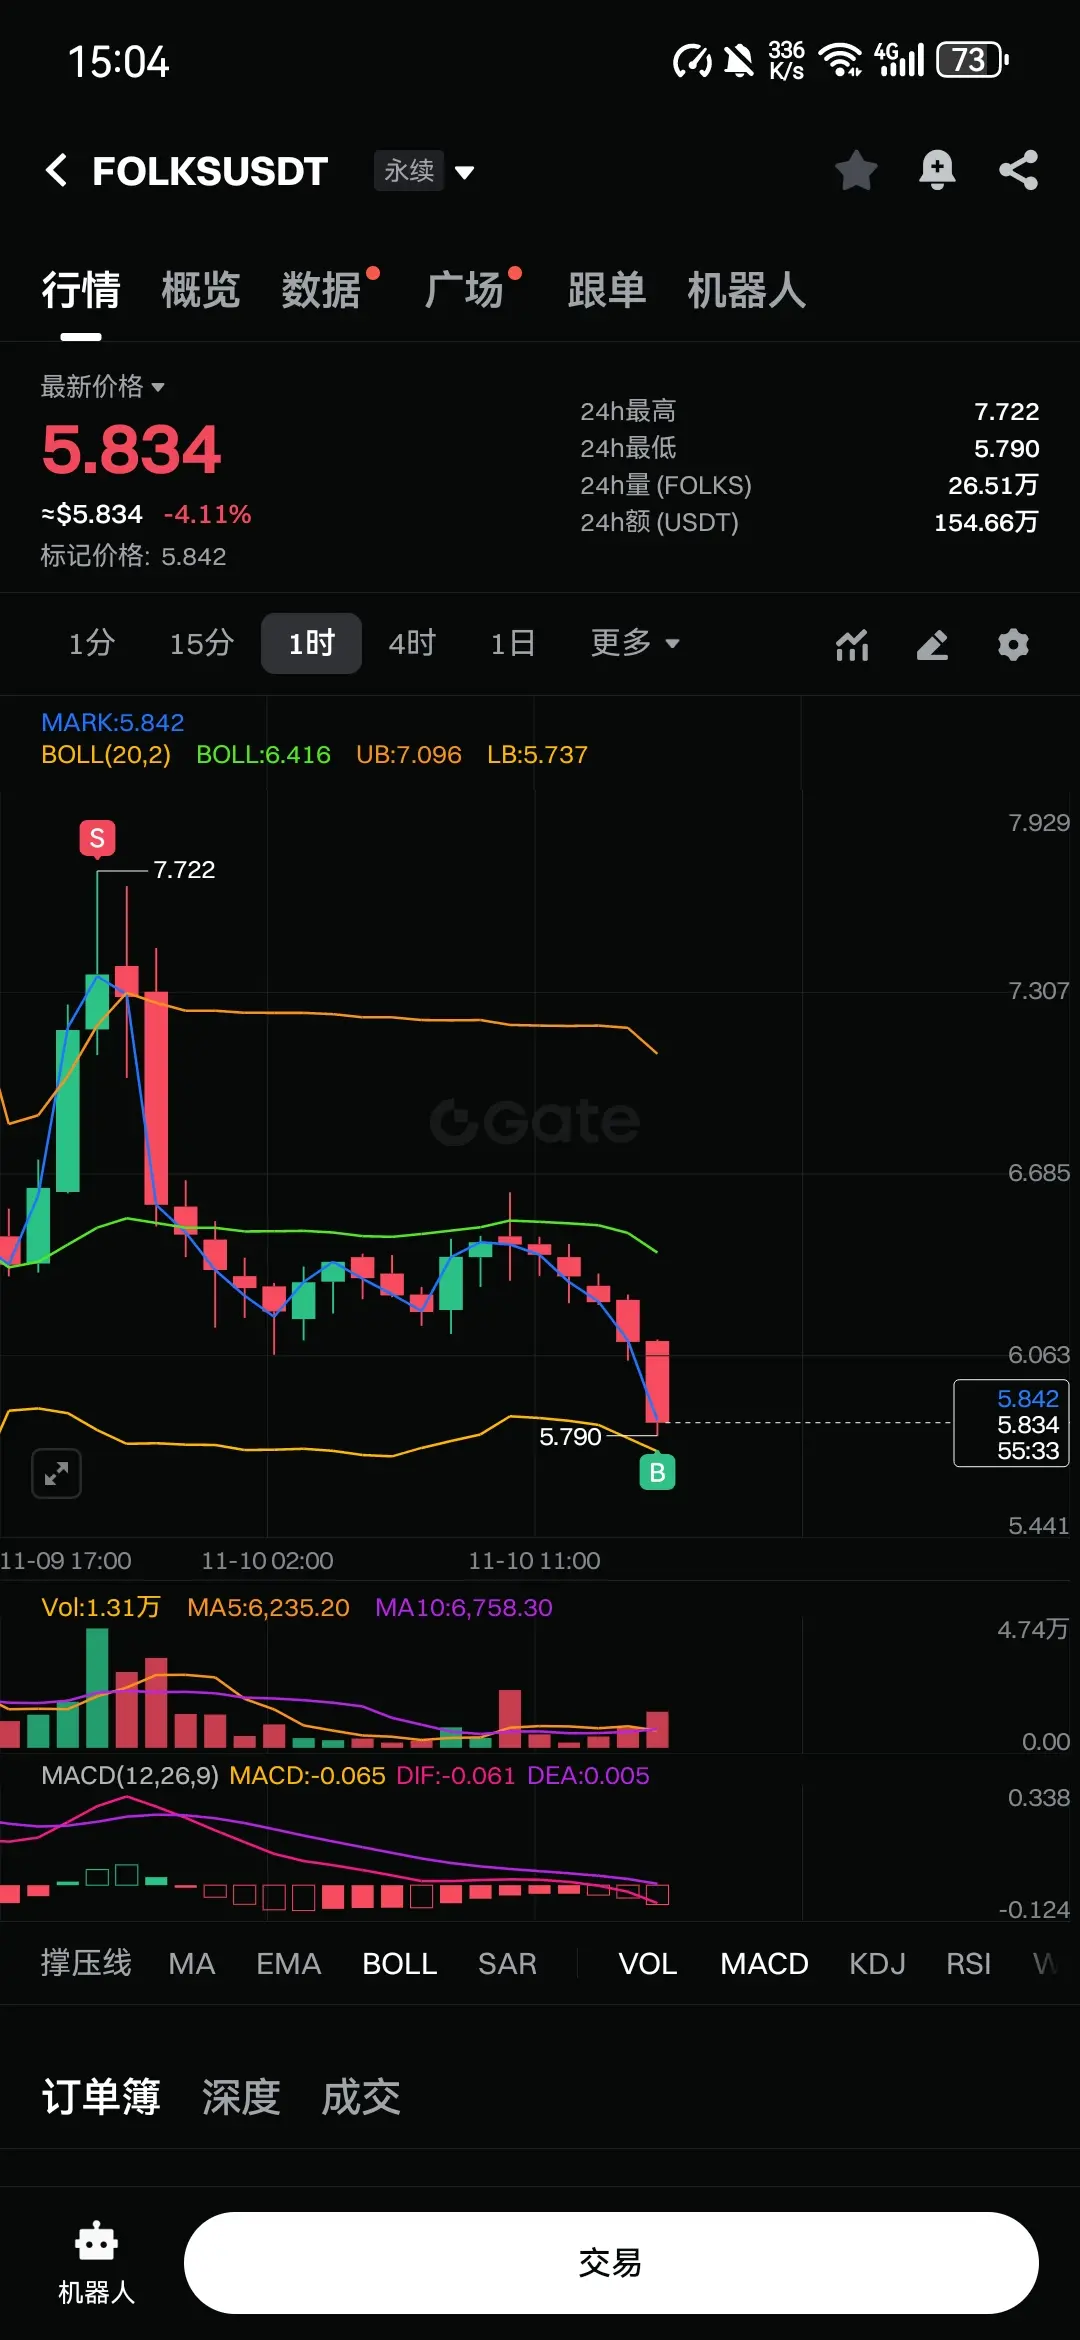Tap the 标记价格: 5.842 text
Screen dimensions: 1080x2340
pyautogui.click(x=133, y=556)
